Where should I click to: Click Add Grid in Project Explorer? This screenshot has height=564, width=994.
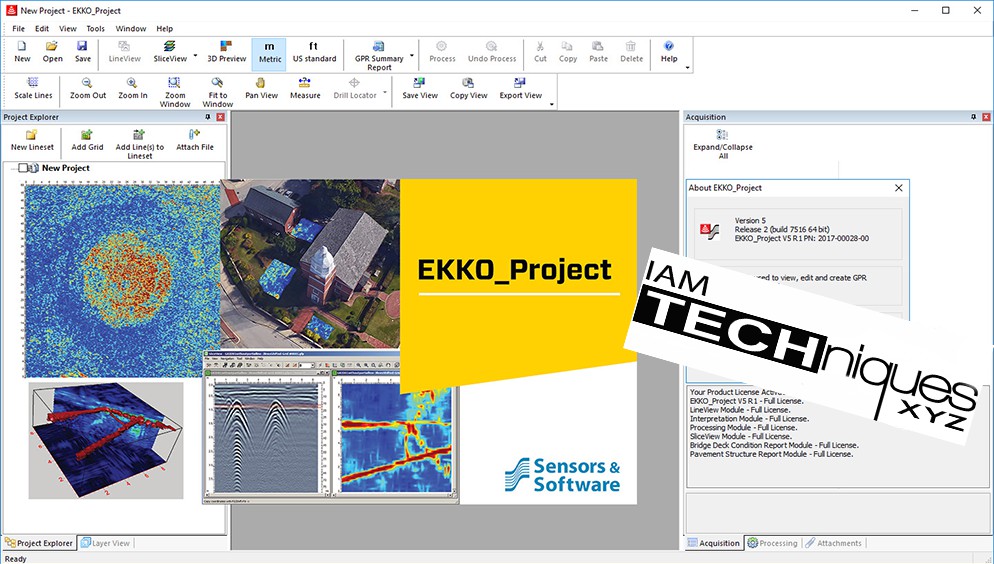tap(87, 141)
